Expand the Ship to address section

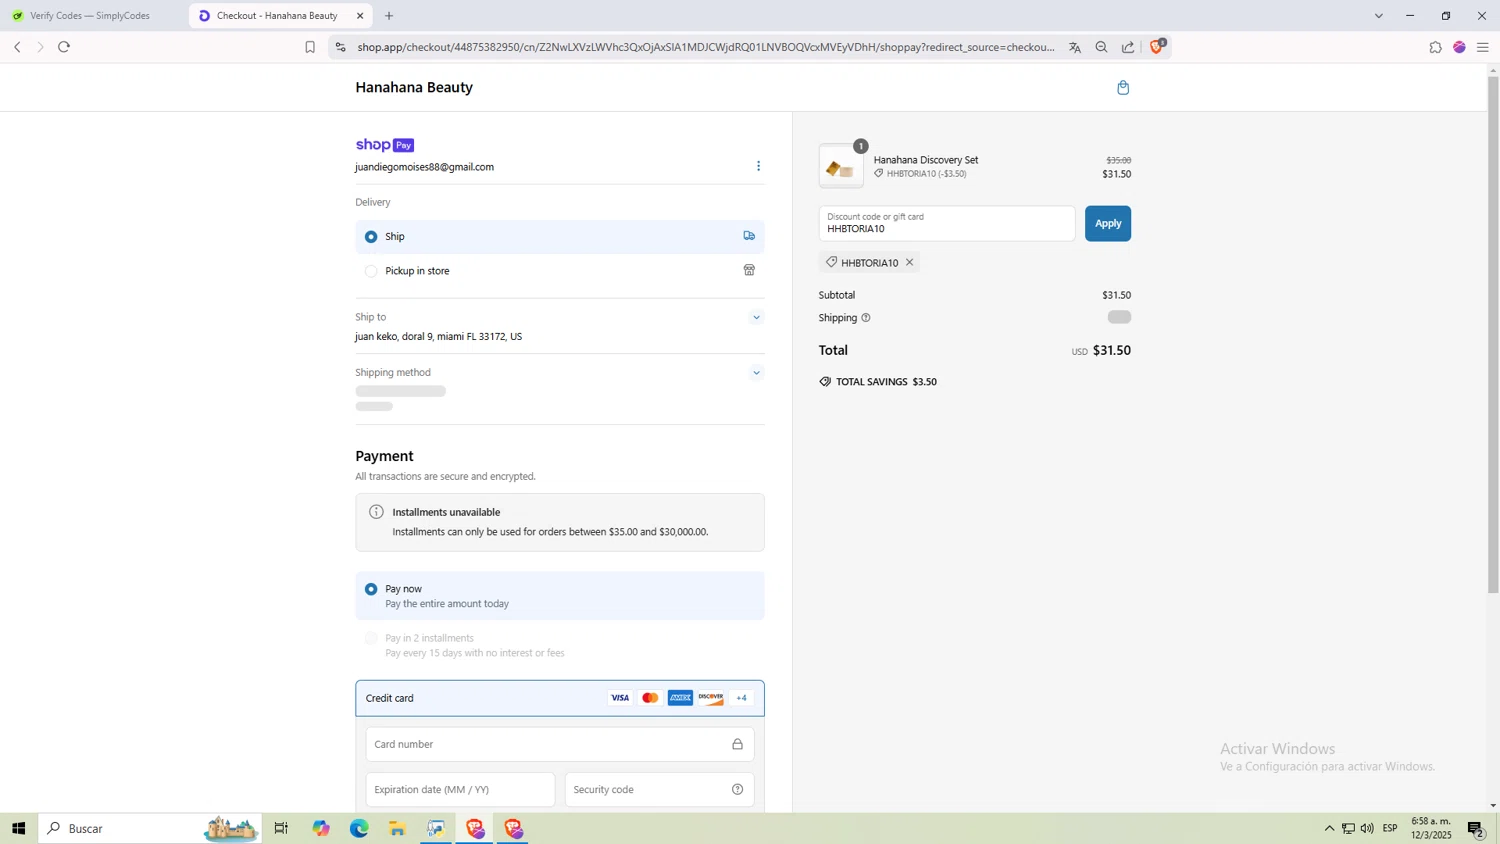756,318
